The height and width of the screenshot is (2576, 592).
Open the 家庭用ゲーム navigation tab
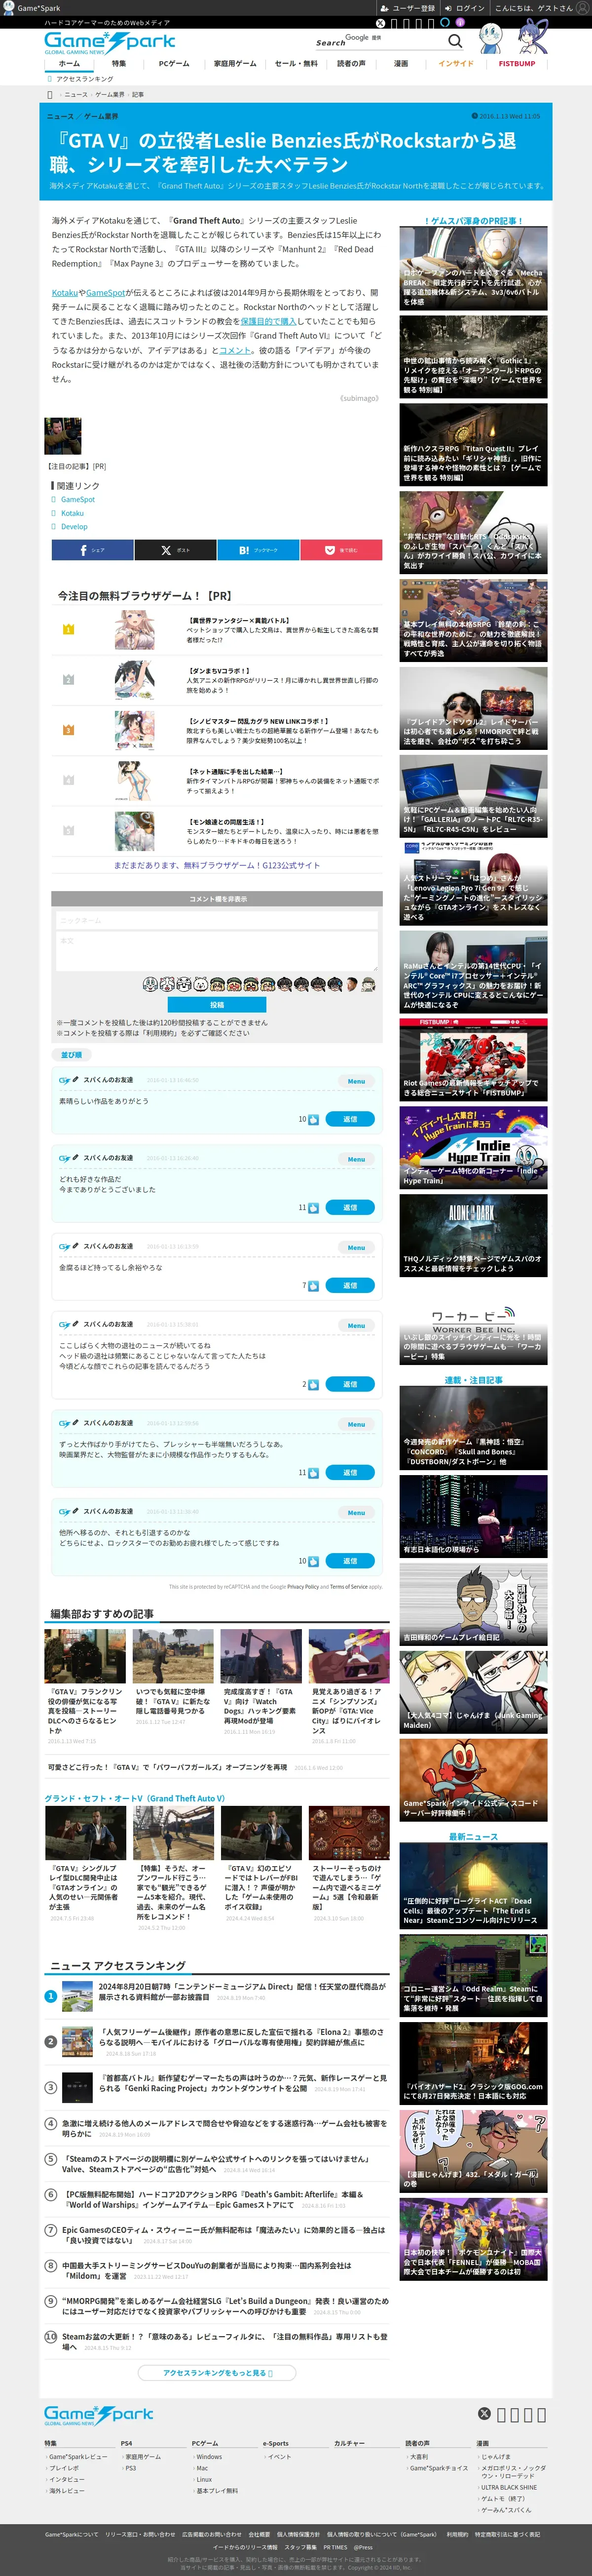pos(235,64)
